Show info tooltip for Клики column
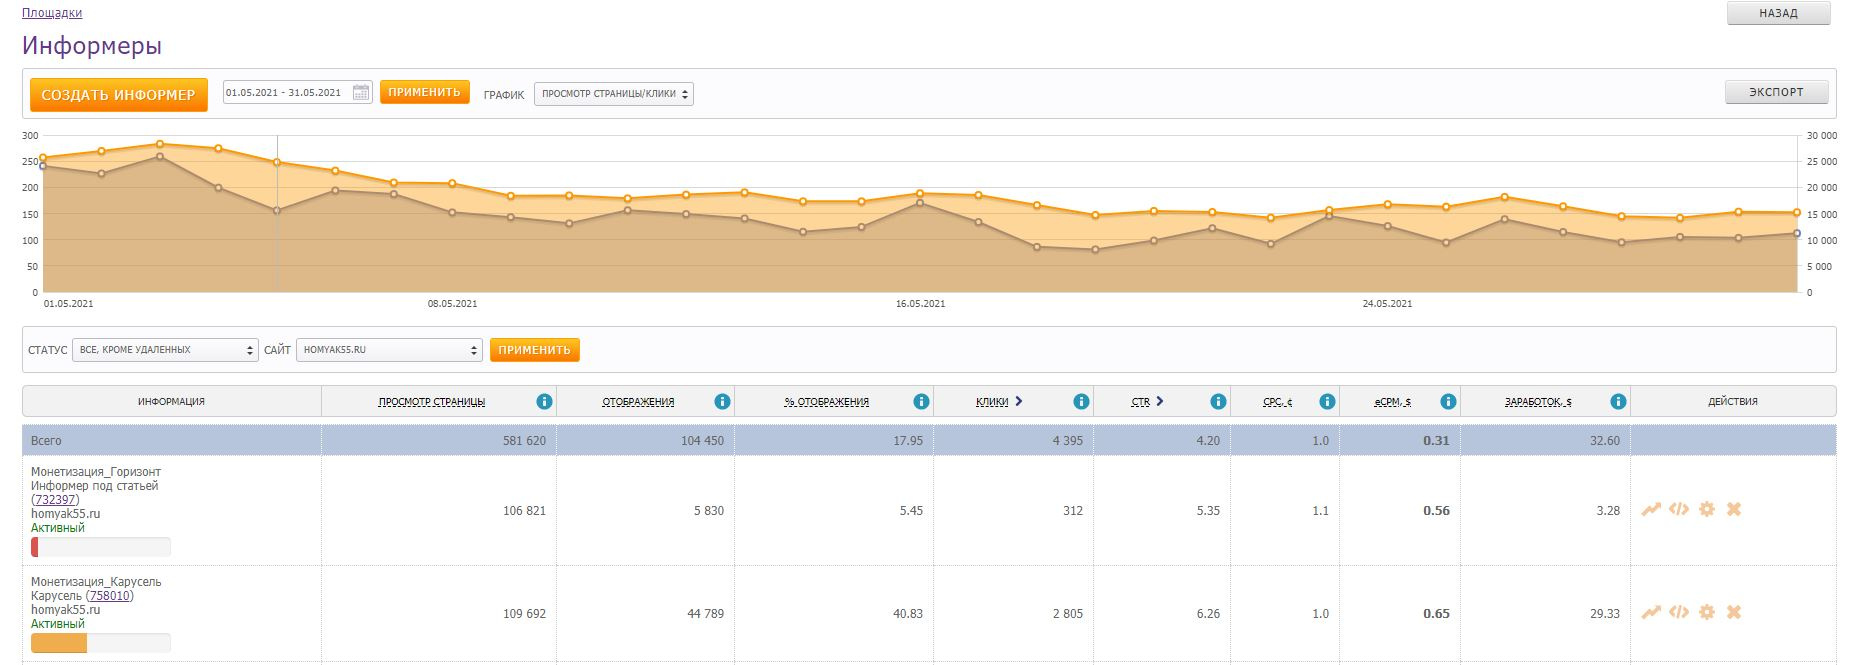The image size is (1852, 665). click(1081, 402)
